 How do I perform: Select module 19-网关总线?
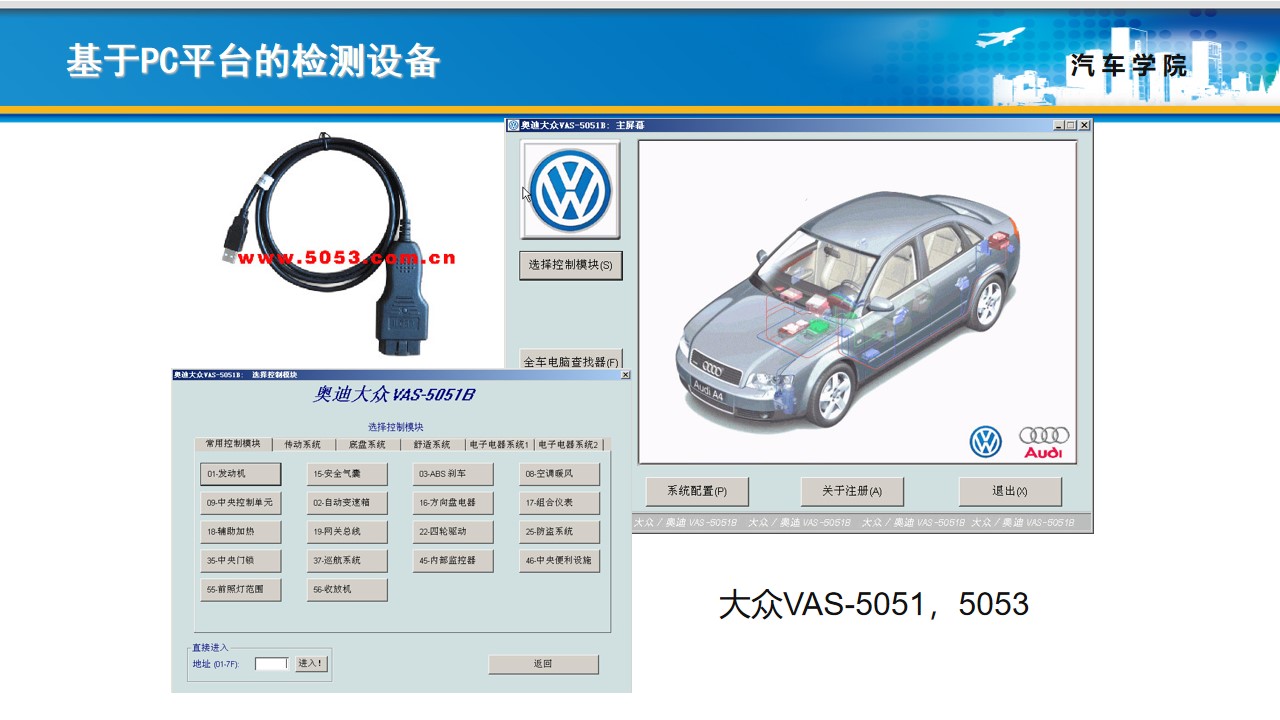coord(347,532)
